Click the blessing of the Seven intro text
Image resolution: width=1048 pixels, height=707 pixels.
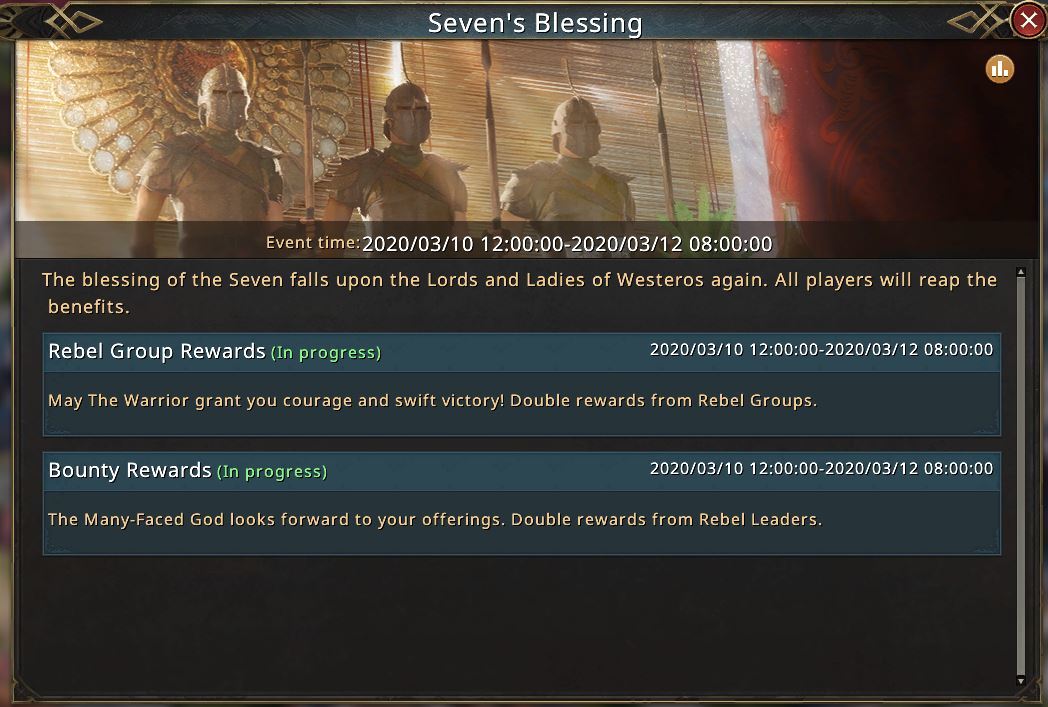(x=519, y=293)
